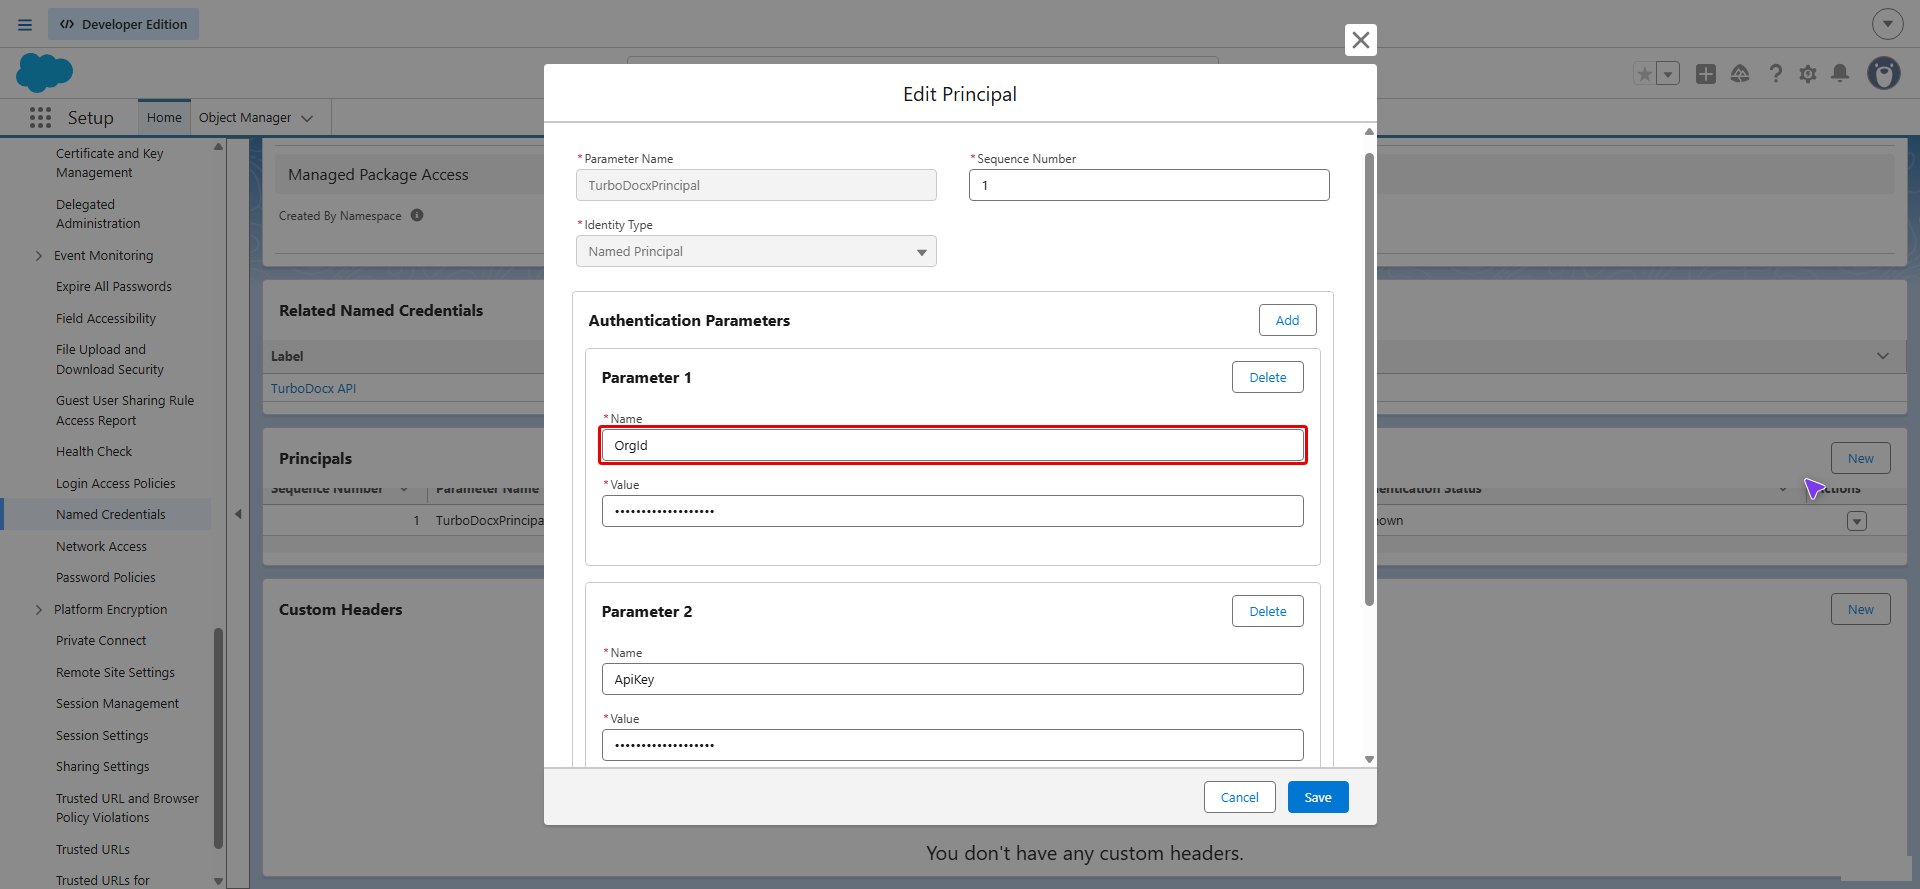Open the notifications bell
The height and width of the screenshot is (889, 1920).
click(1840, 74)
